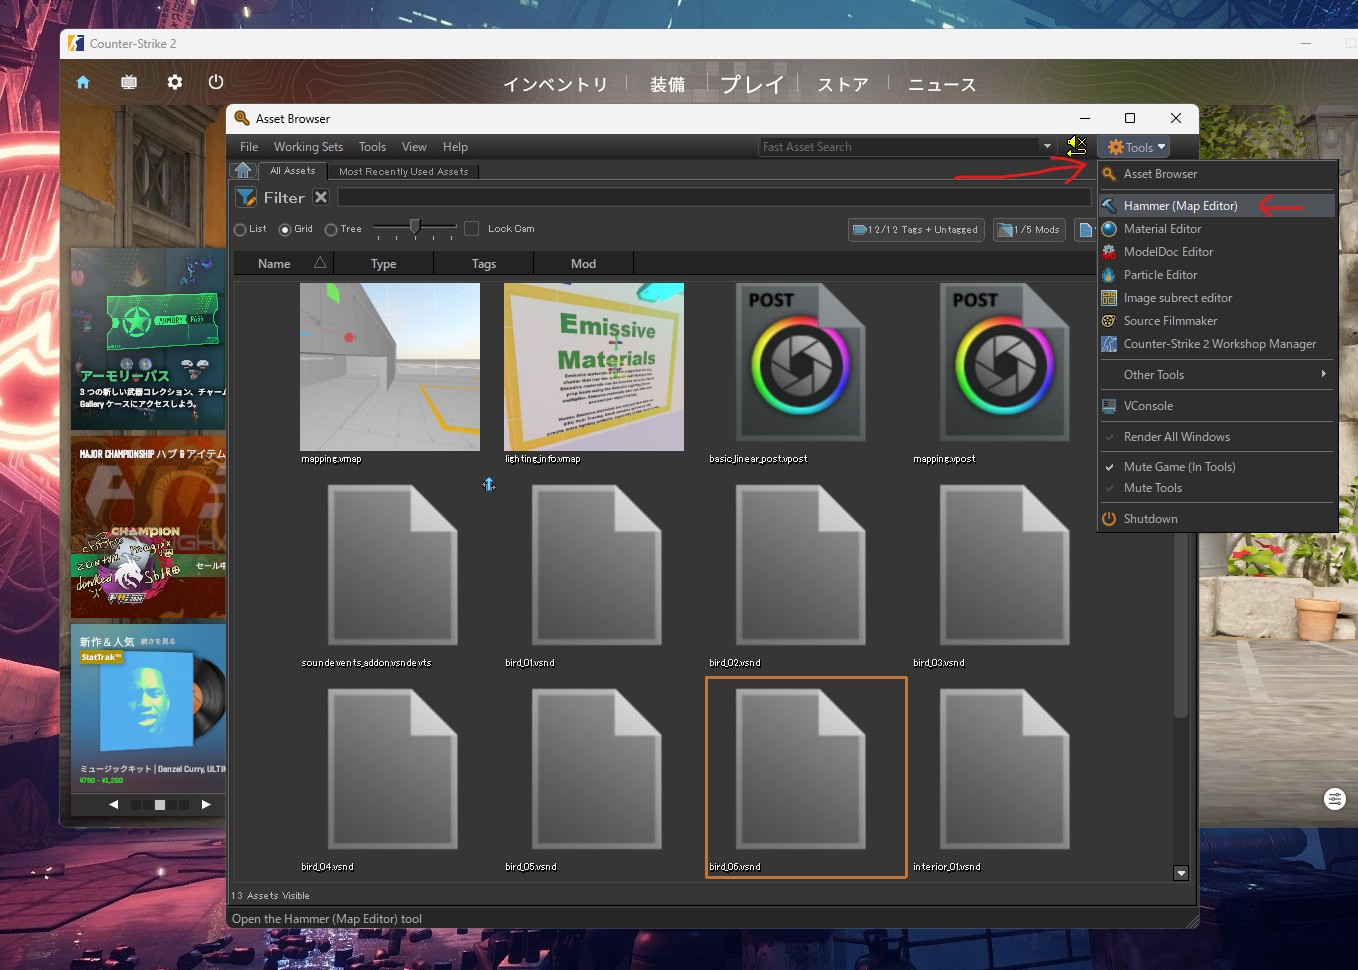This screenshot has height=970, width=1358.
Task: Select the lighting_info.vmap thumbnail
Action: [594, 367]
